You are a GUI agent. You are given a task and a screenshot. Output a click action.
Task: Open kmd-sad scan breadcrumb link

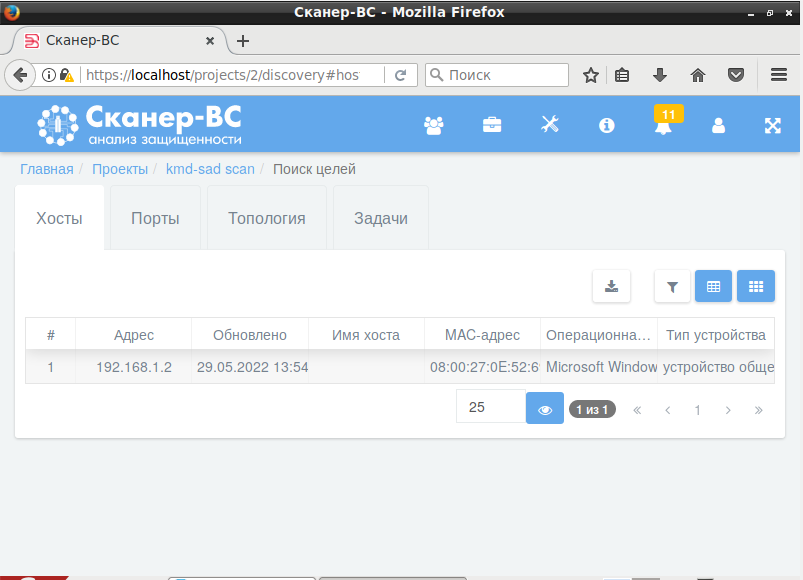click(x=210, y=169)
